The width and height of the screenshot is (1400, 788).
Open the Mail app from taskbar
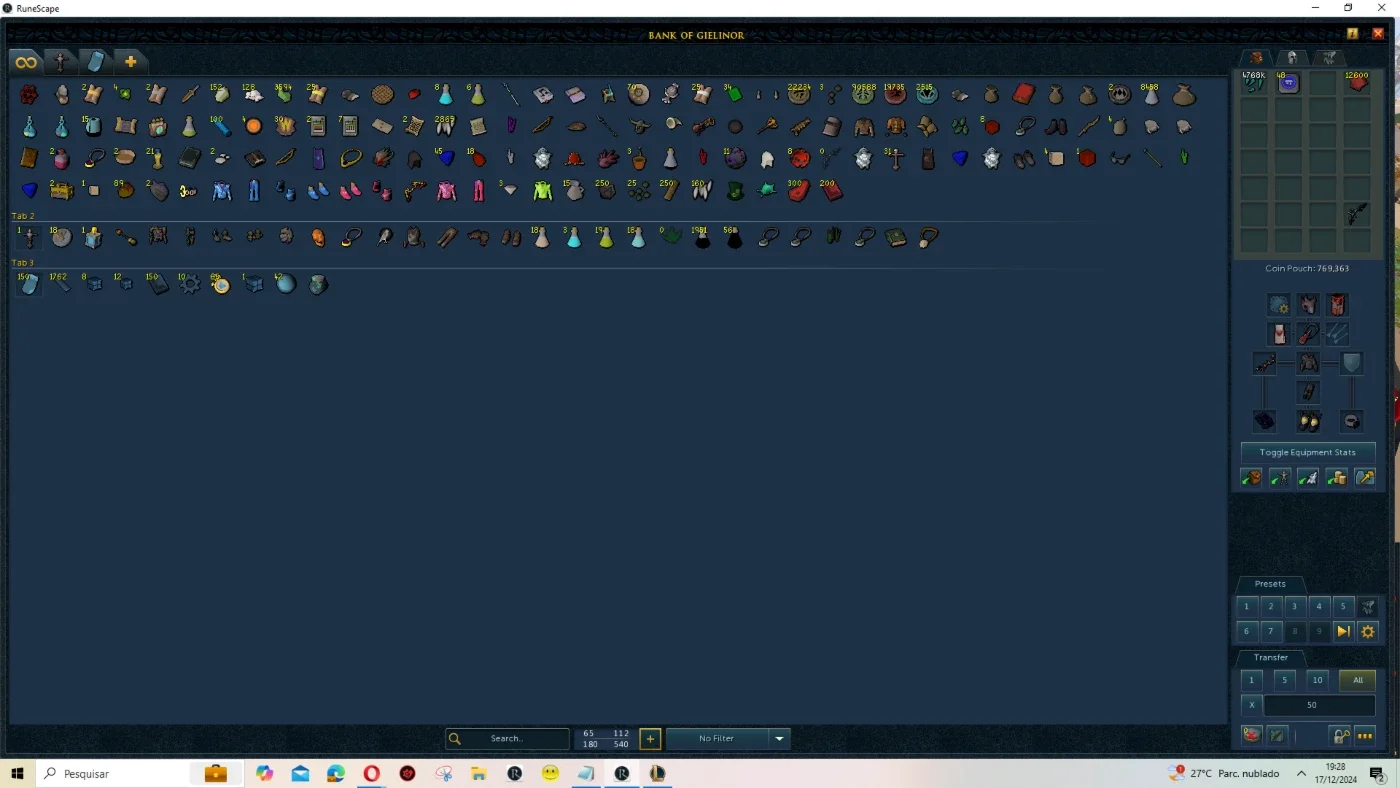pyautogui.click(x=300, y=773)
